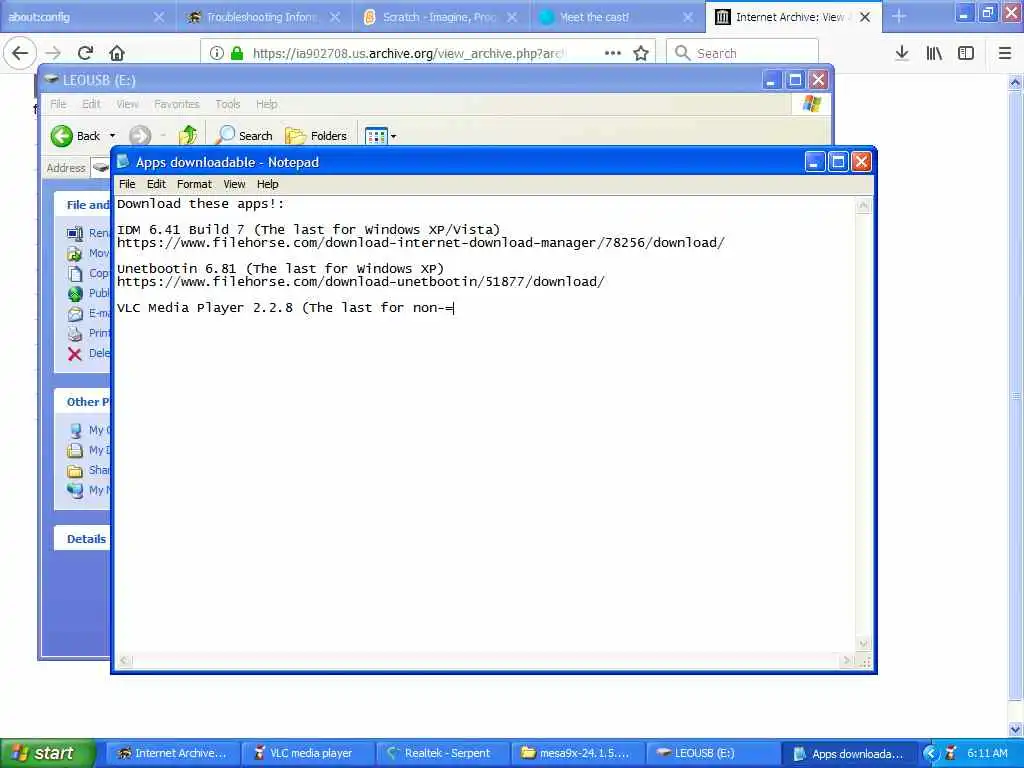Viewport: 1024px width, 768px height.
Task: Open Explorer File menu
Action: pos(58,104)
